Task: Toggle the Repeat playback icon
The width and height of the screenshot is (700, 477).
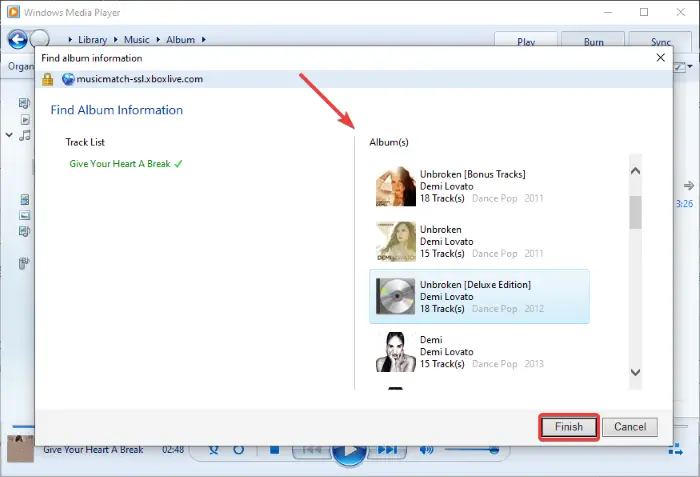Action: tap(239, 449)
